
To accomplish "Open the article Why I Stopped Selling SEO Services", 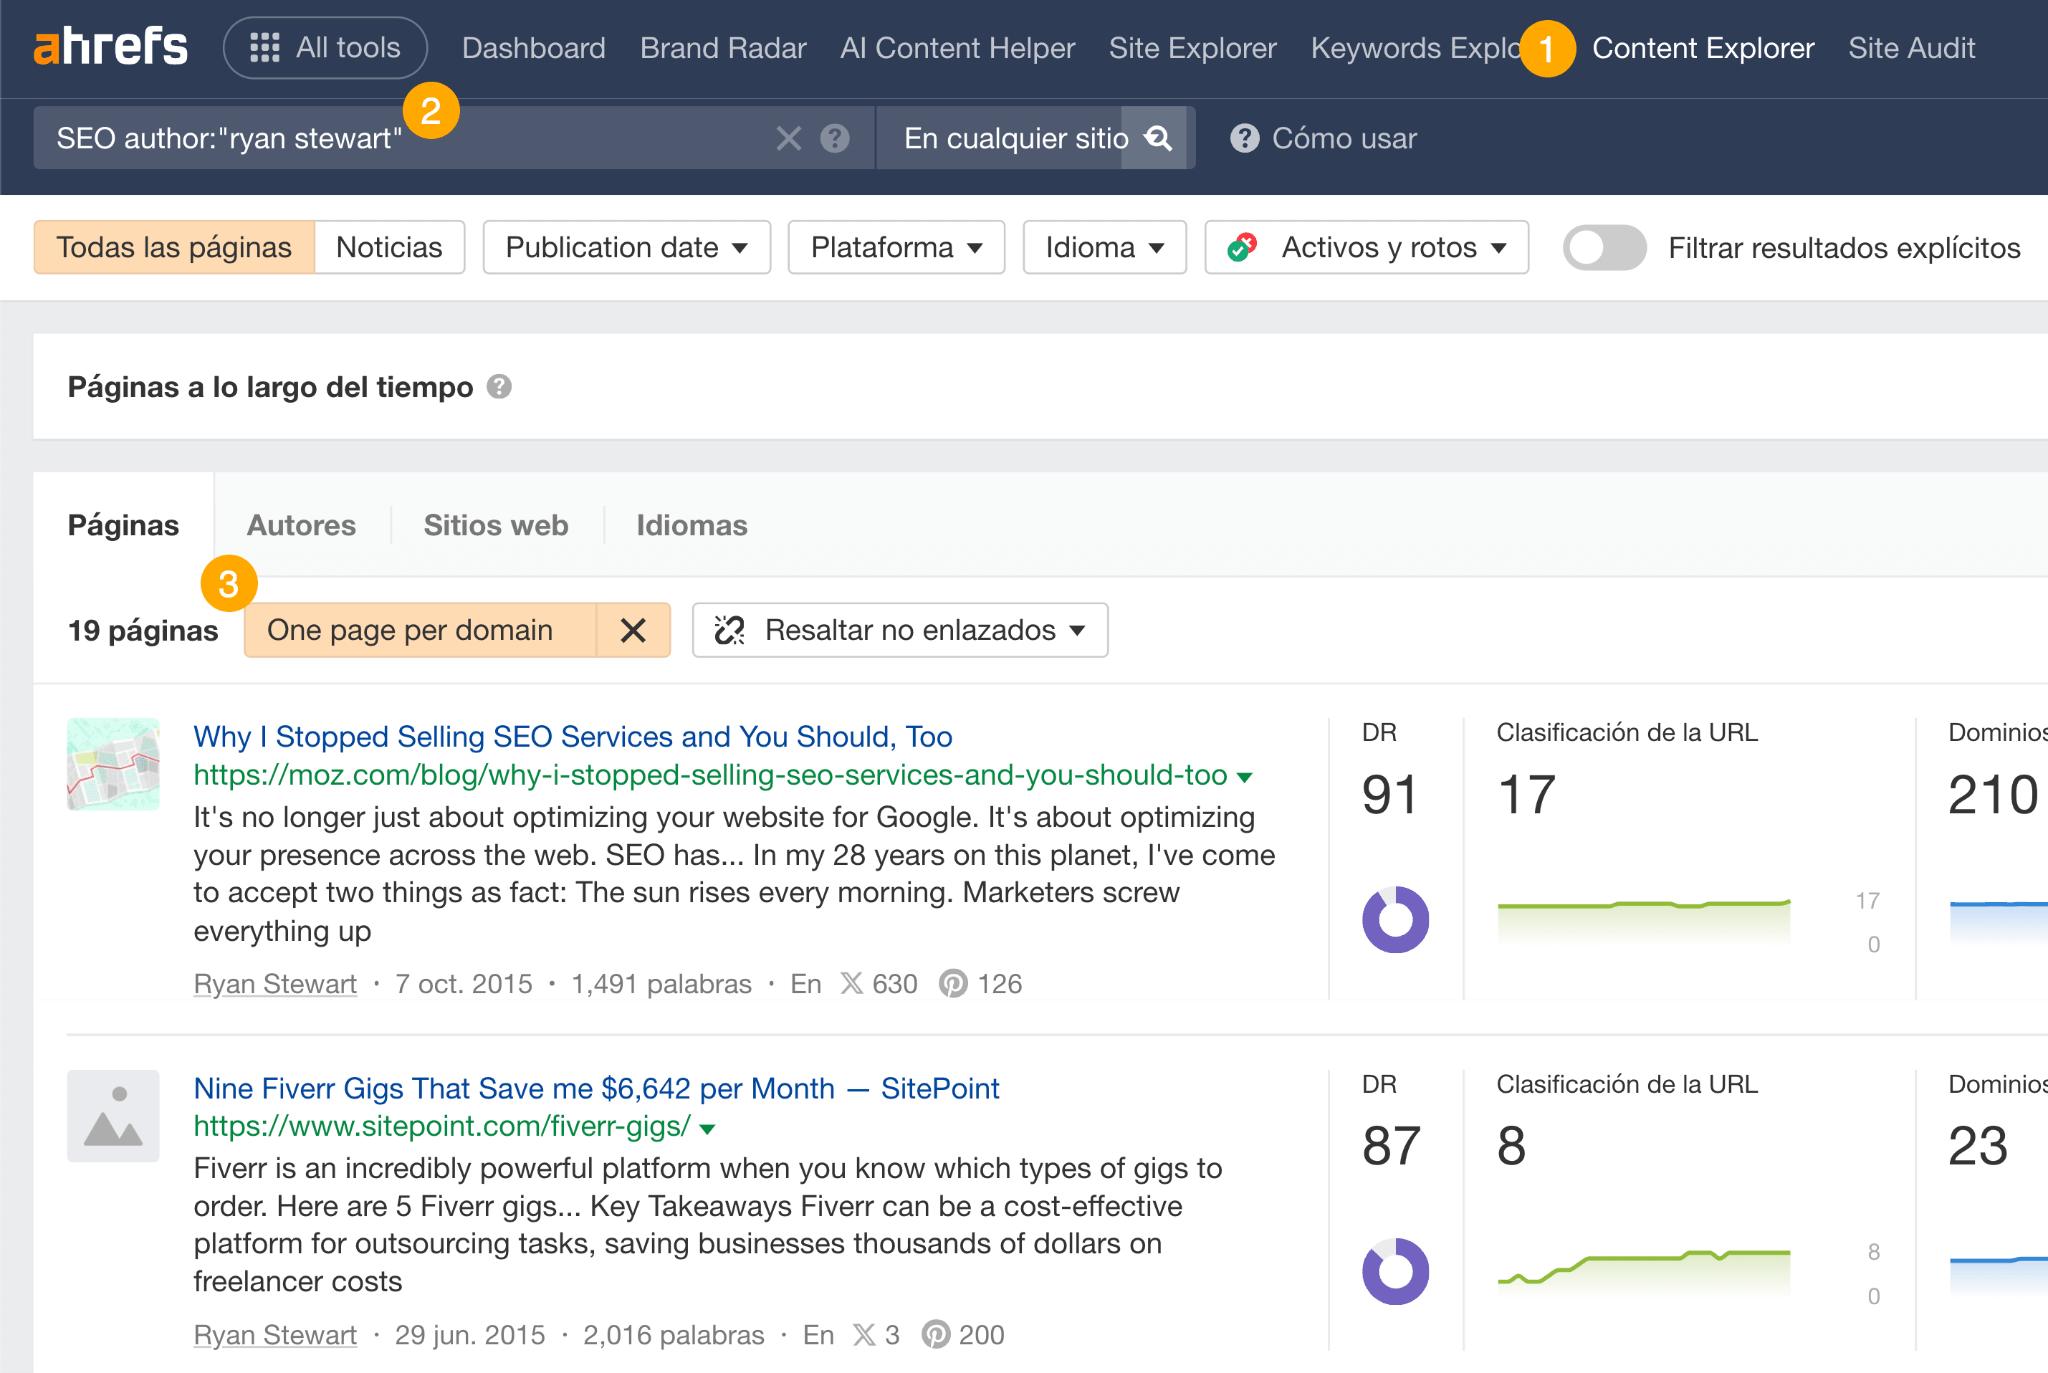I will [571, 736].
